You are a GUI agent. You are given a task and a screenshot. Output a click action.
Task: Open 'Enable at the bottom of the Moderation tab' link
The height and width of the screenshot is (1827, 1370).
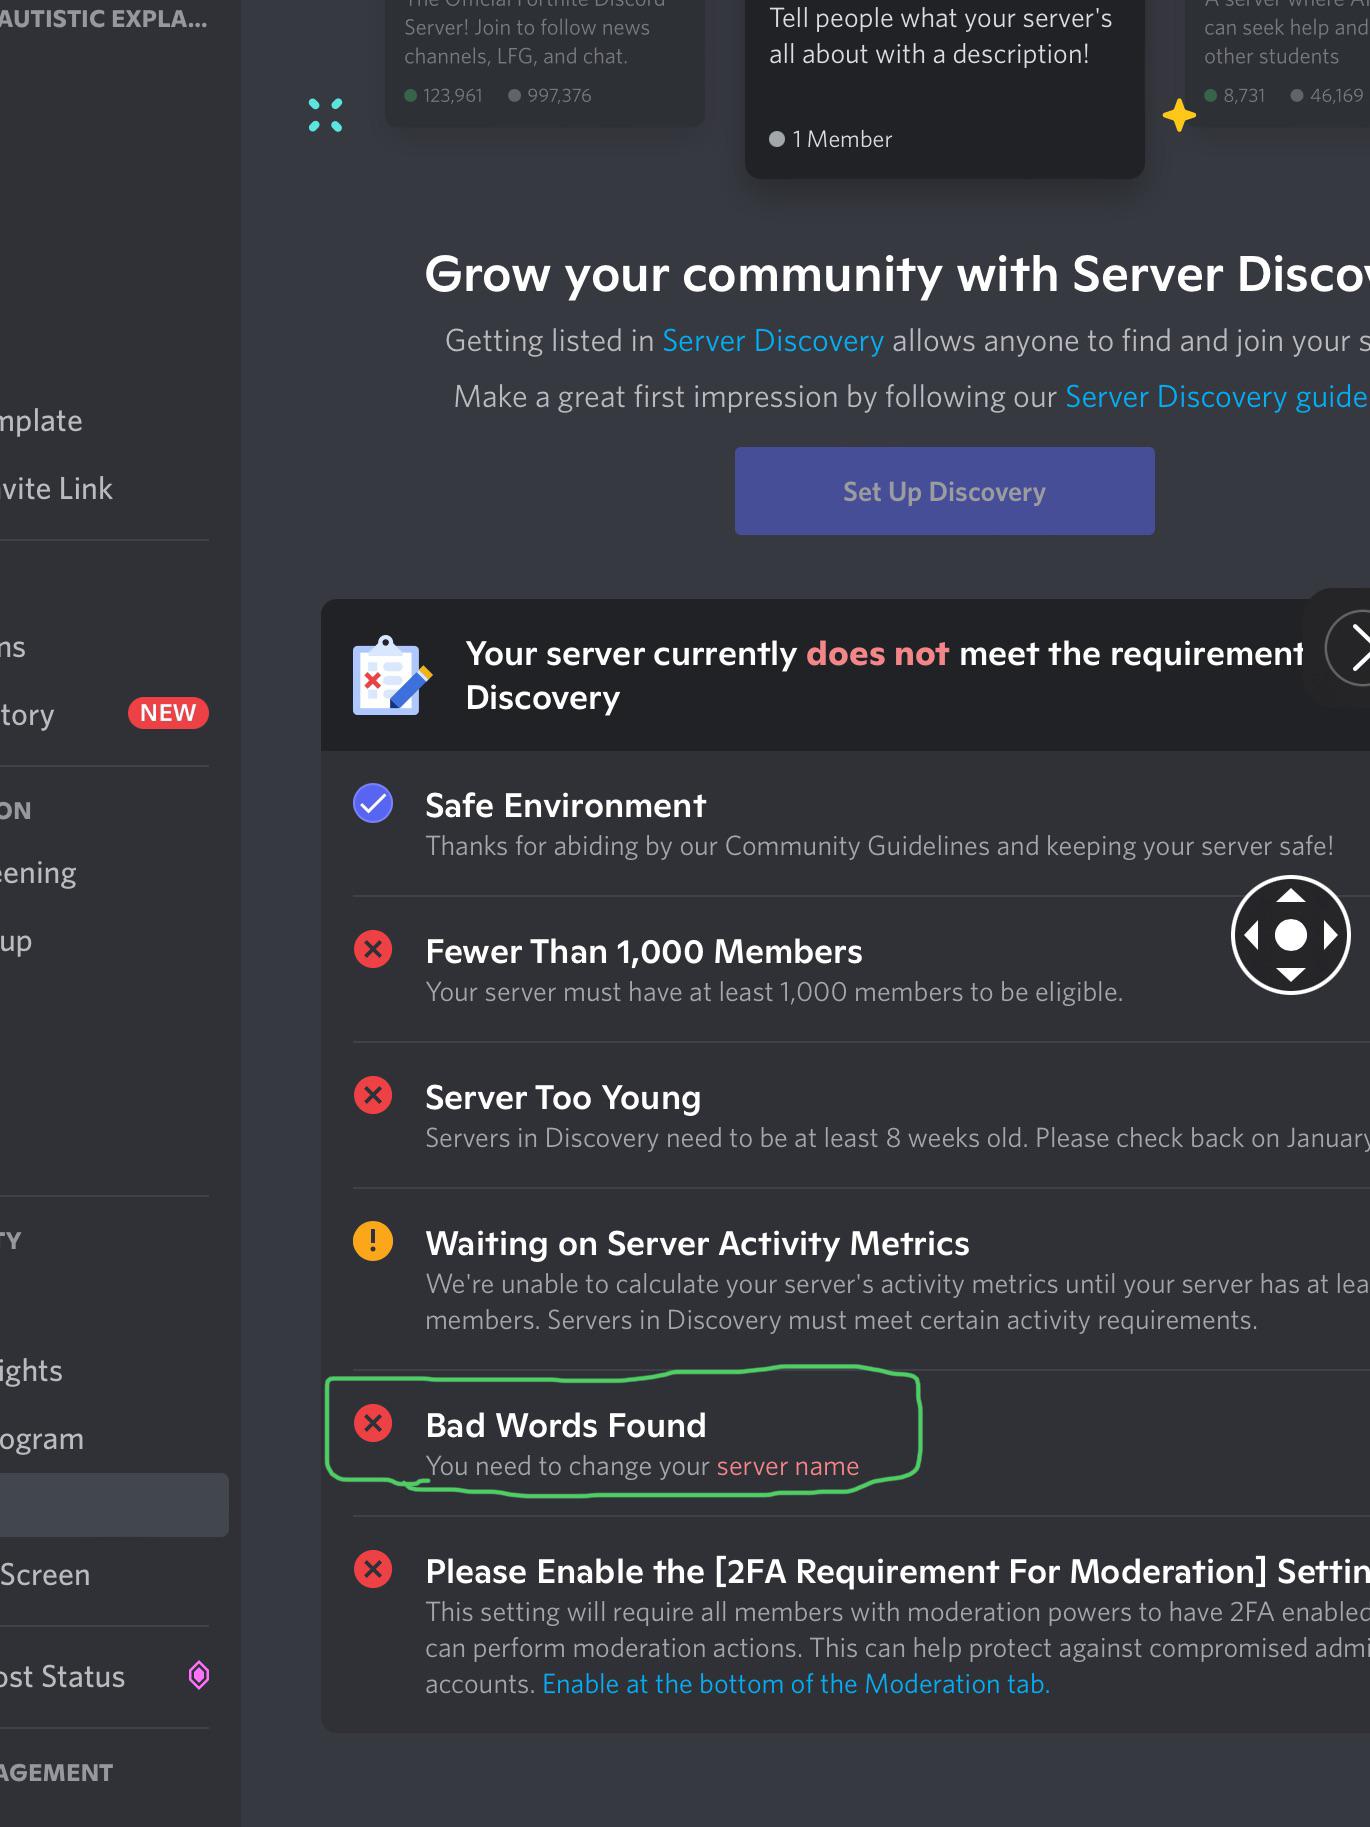point(796,1684)
